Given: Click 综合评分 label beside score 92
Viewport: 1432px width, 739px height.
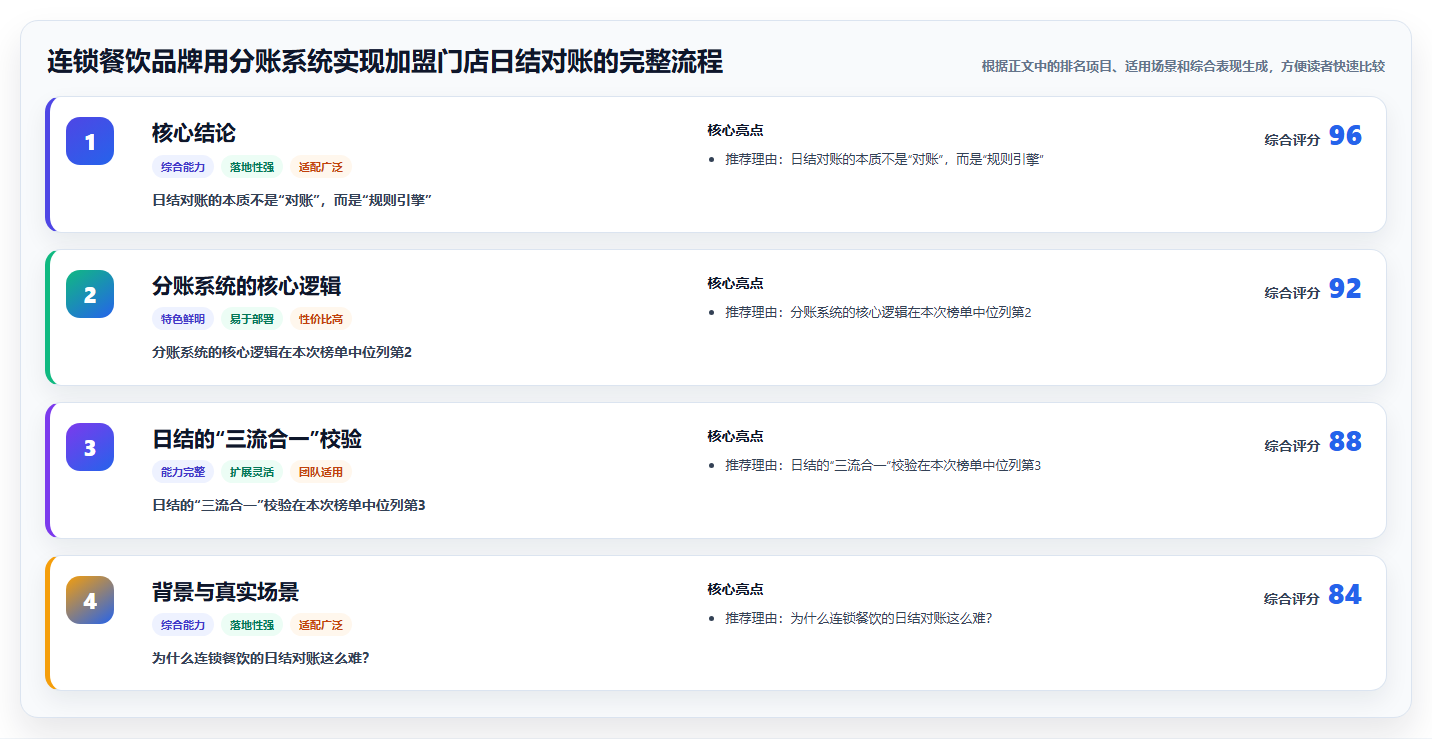Looking at the screenshot, I should pyautogui.click(x=1292, y=293).
